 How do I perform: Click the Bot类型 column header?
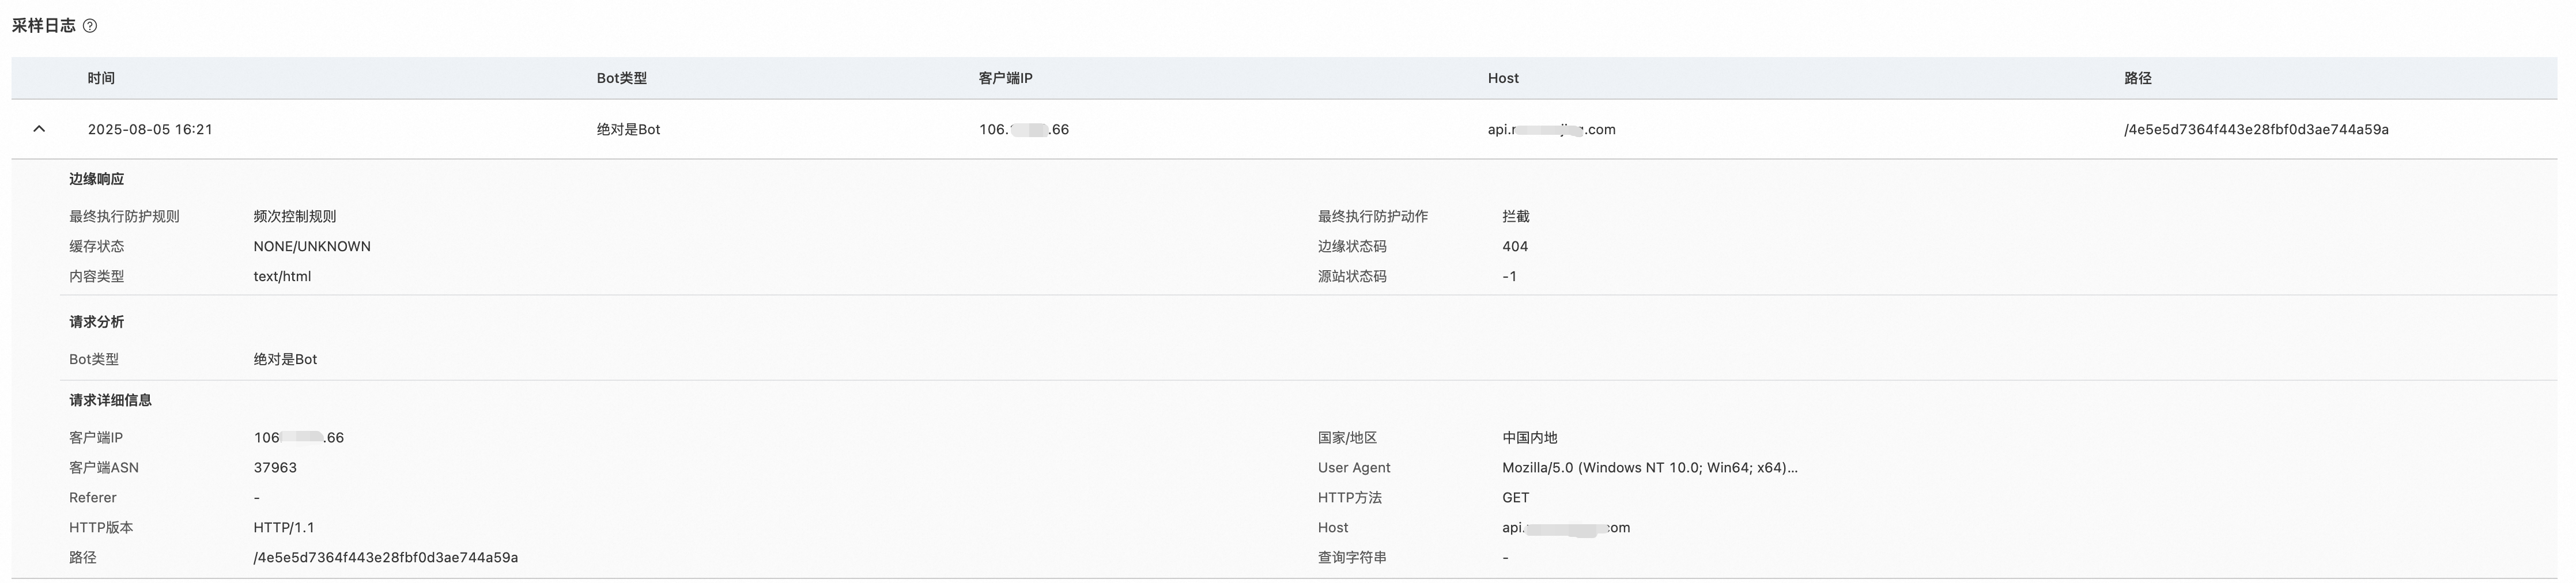tap(622, 78)
